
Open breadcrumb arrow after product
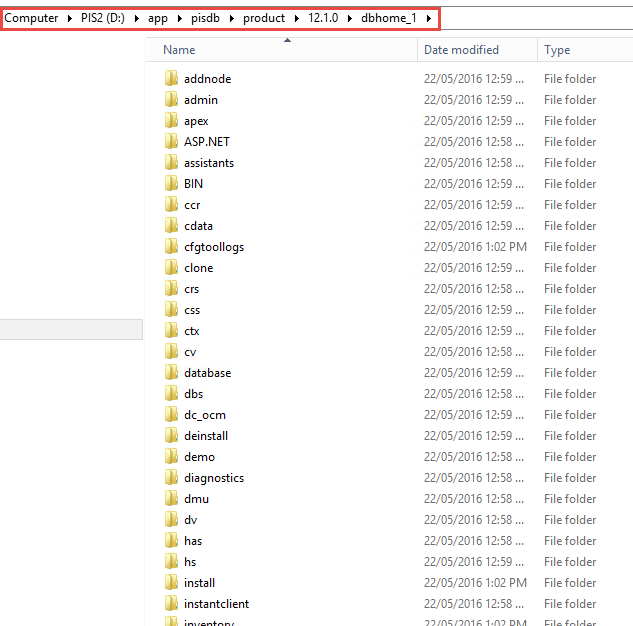coord(296,19)
